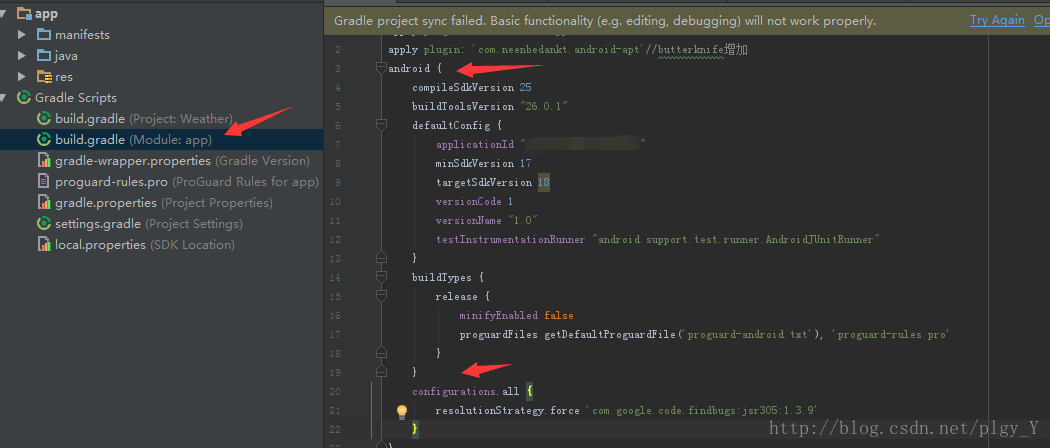The width and height of the screenshot is (1050, 448).
Task: Open local.properties (SDK Location)
Action: [x=145, y=244]
